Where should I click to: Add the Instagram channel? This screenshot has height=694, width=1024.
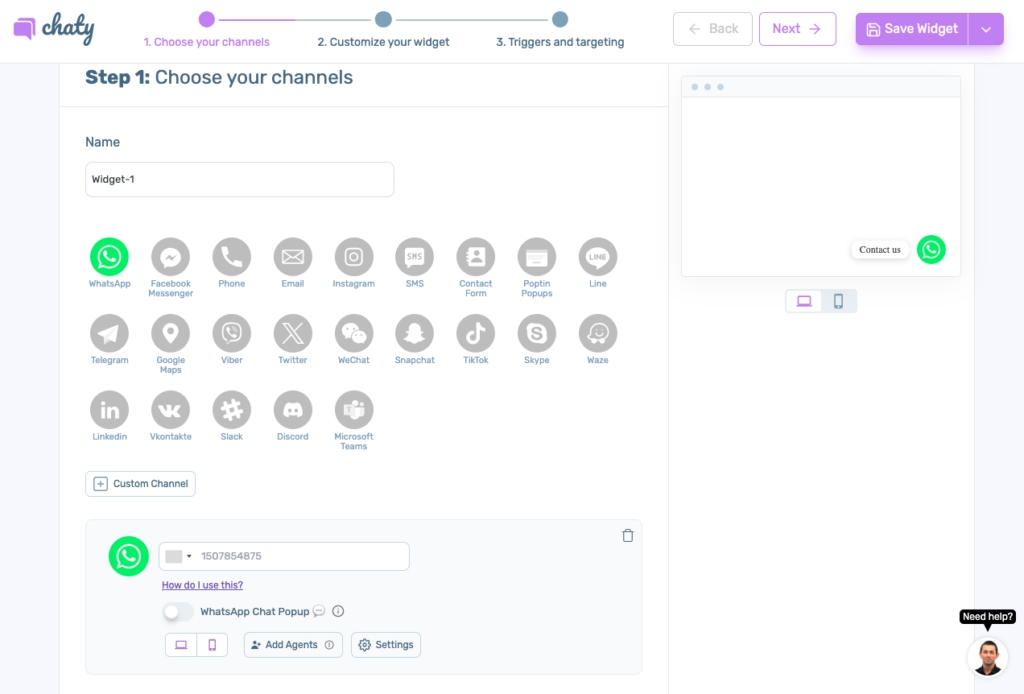354,257
